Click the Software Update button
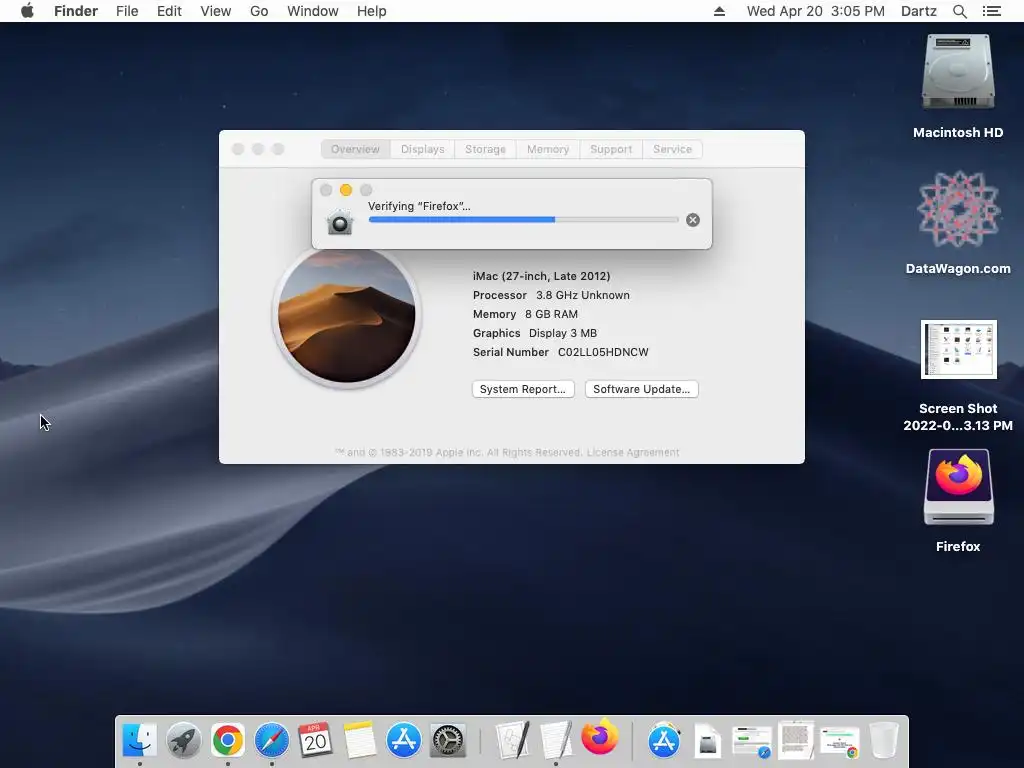Screen dimensions: 1024x768 point(641,389)
